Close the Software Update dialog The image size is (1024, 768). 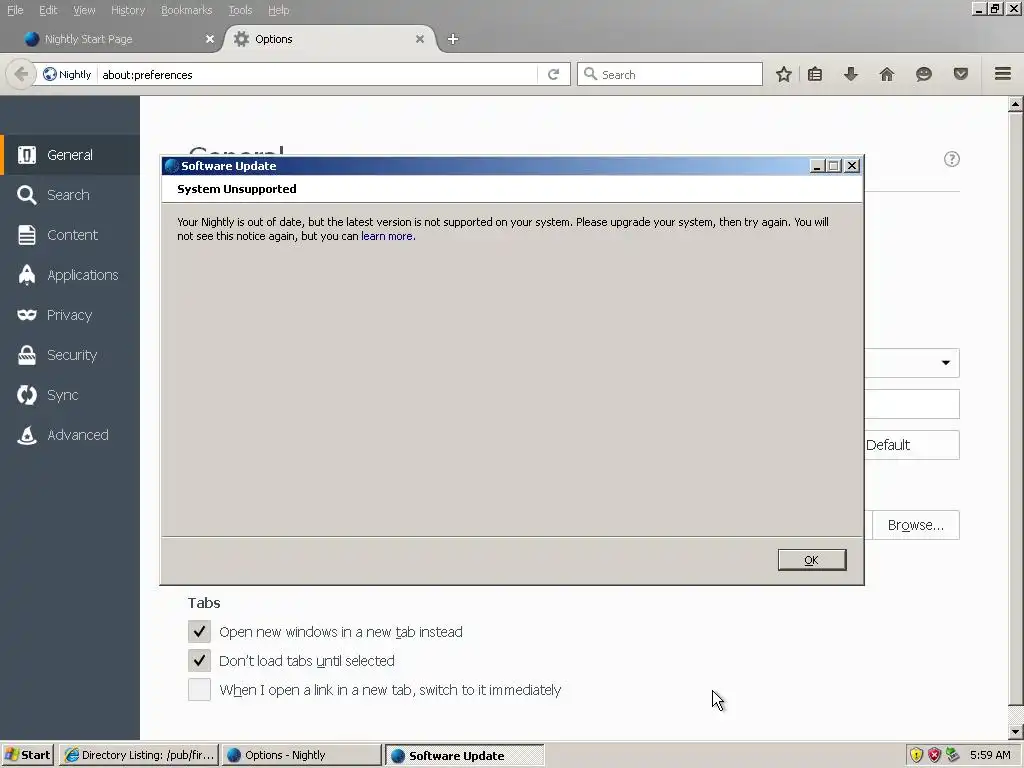click(x=852, y=166)
